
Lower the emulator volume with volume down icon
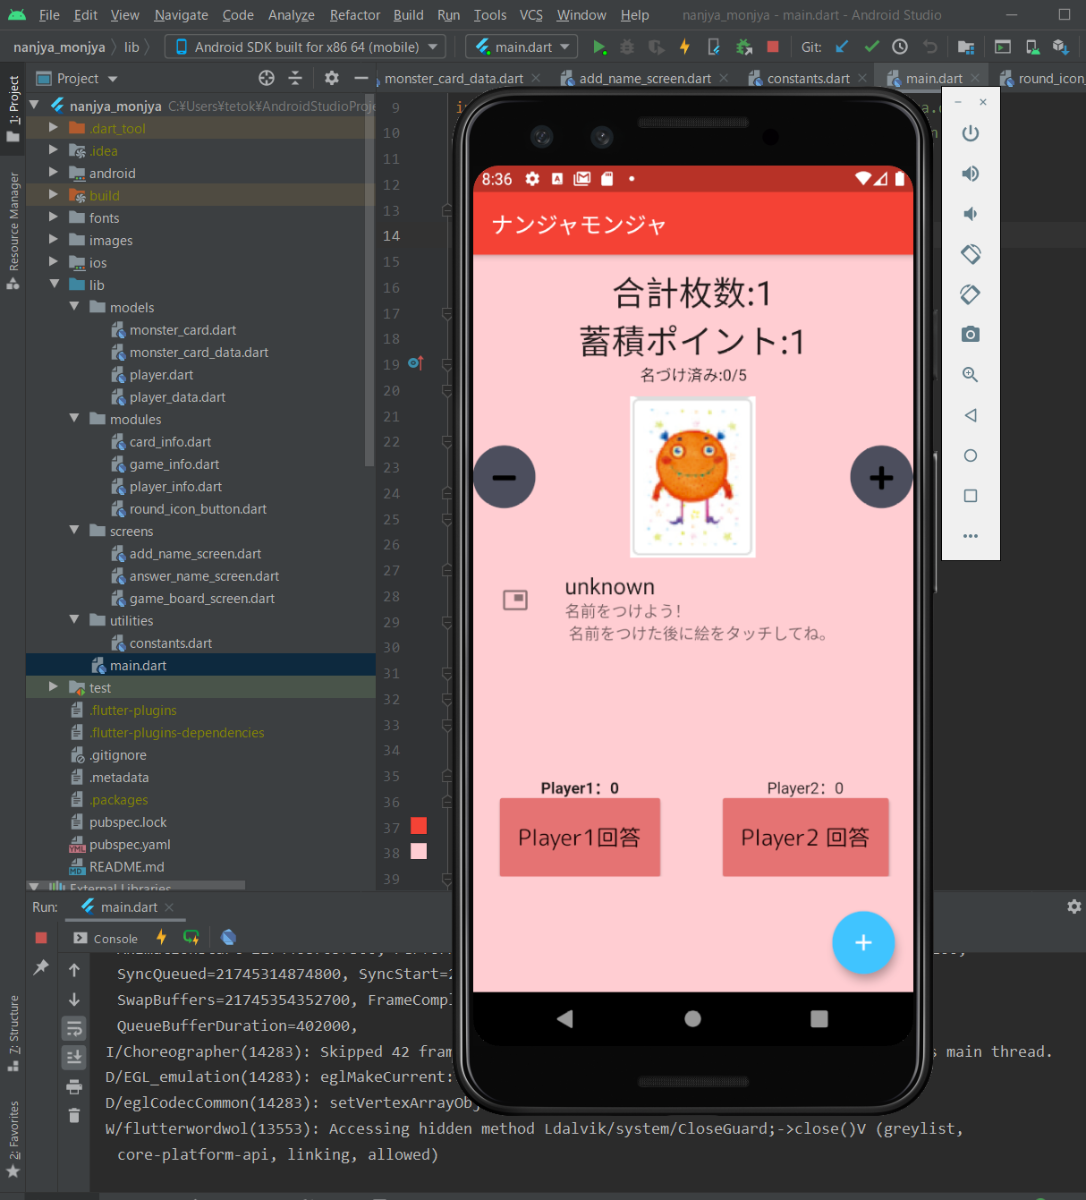click(970, 214)
